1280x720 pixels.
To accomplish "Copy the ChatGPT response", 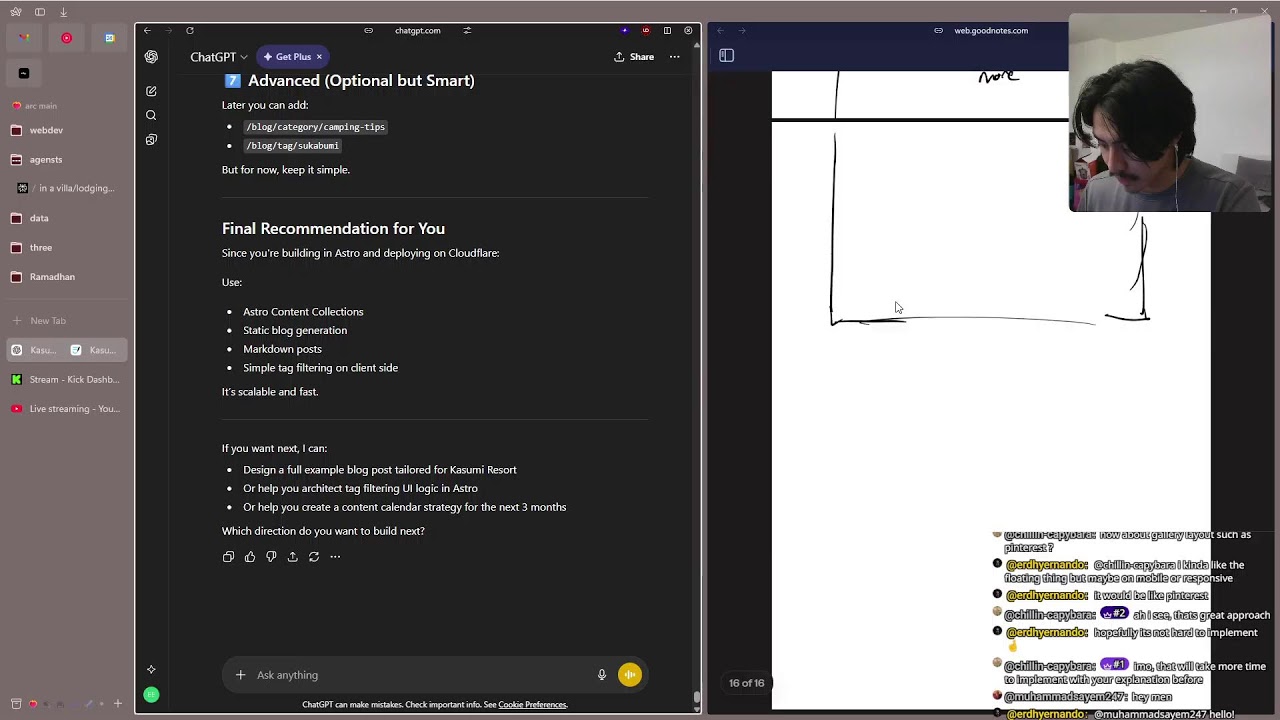I will [x=228, y=557].
